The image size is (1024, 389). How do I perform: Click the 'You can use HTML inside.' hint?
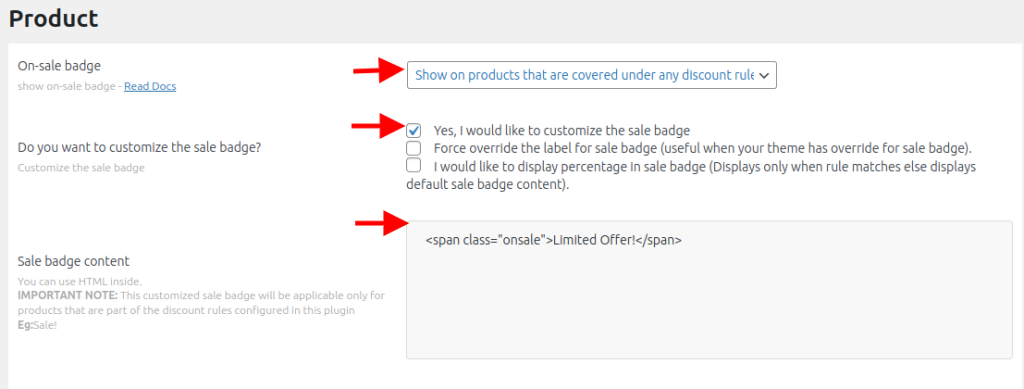pyautogui.click(x=80, y=282)
